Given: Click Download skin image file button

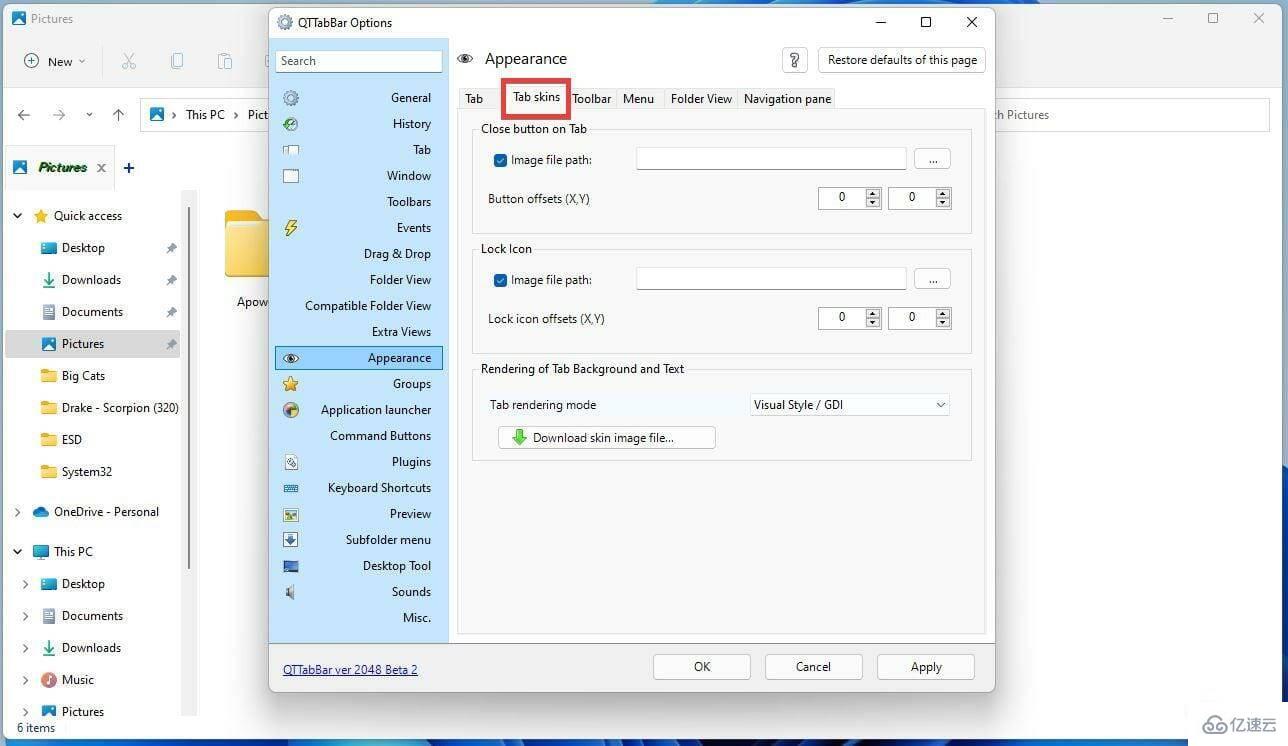Looking at the screenshot, I should pos(607,438).
